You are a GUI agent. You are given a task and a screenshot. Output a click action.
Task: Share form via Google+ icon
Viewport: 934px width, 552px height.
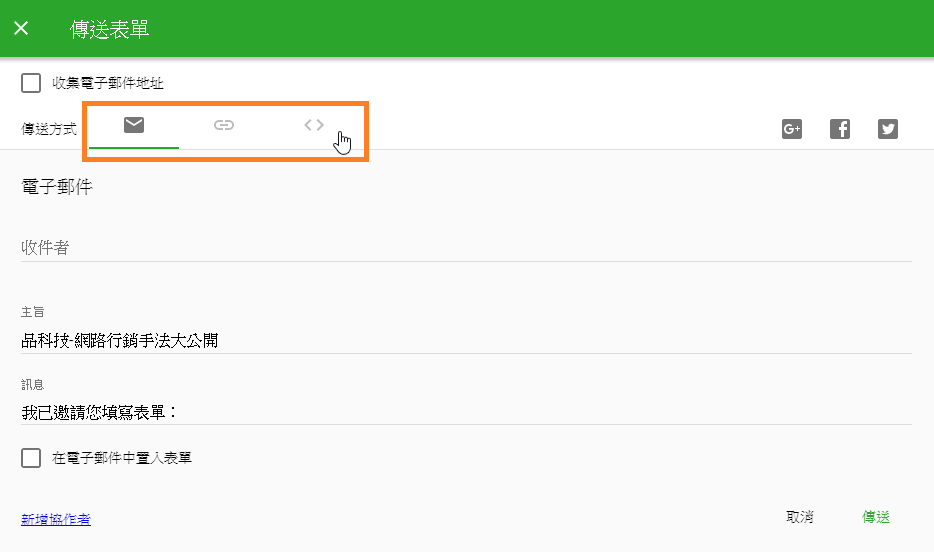(x=792, y=129)
